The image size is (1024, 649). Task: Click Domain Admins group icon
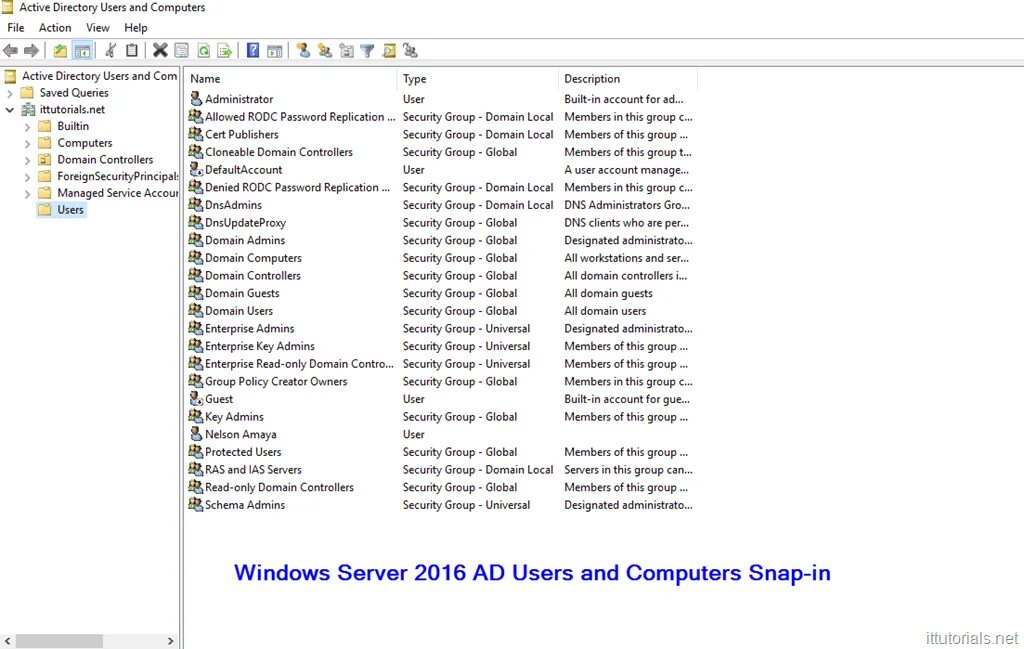[x=196, y=240]
